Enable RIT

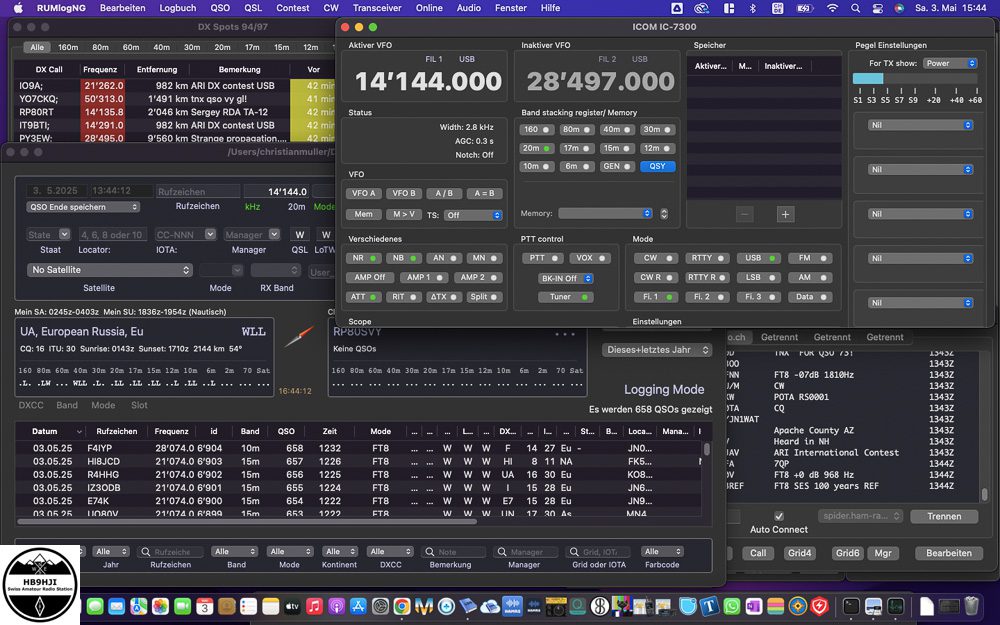click(404, 297)
